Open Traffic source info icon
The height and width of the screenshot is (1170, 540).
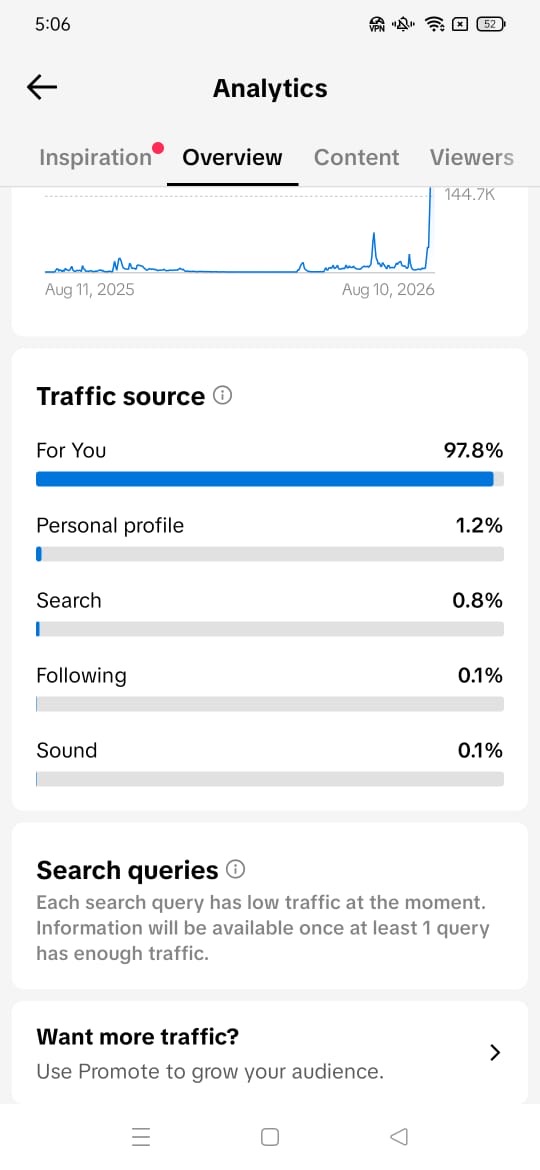[222, 395]
